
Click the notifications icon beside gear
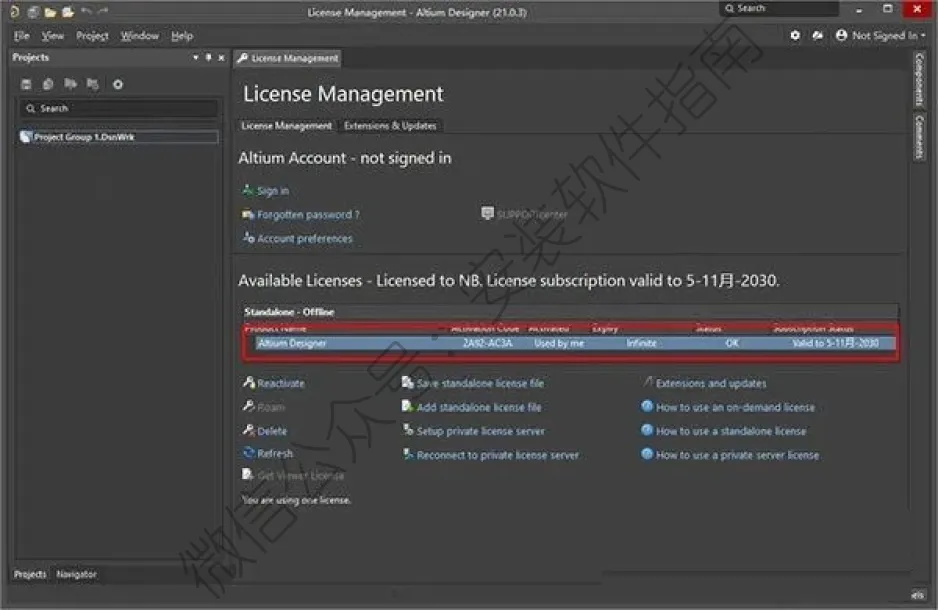(818, 35)
